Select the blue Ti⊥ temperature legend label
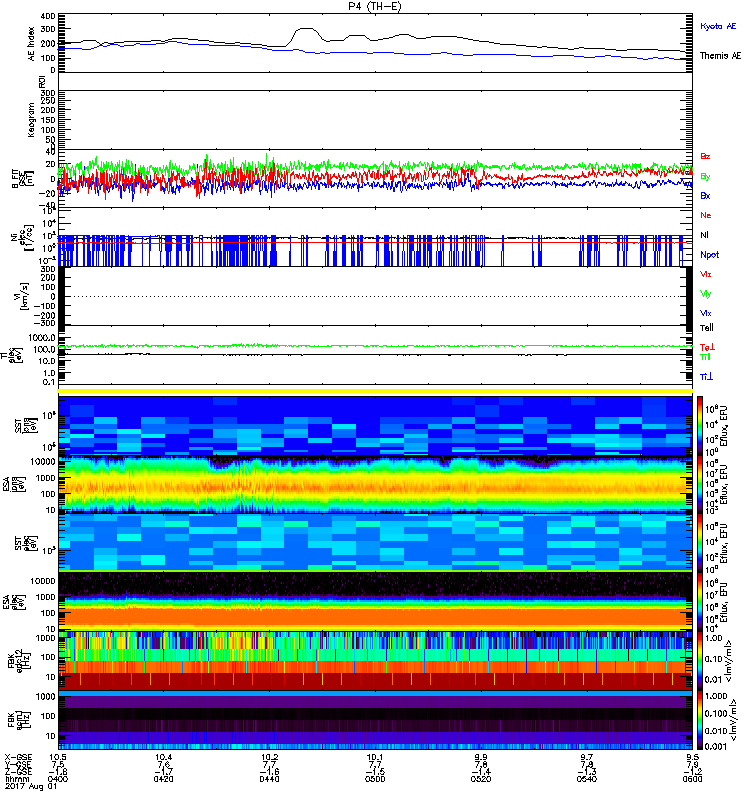The height and width of the screenshot is (800, 750). pyautogui.click(x=706, y=377)
